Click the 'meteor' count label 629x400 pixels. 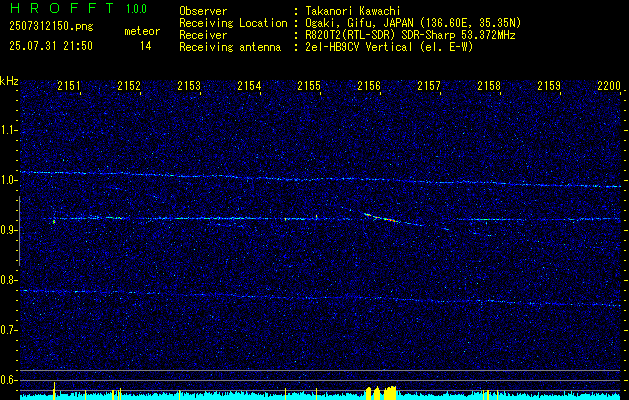(x=142, y=31)
